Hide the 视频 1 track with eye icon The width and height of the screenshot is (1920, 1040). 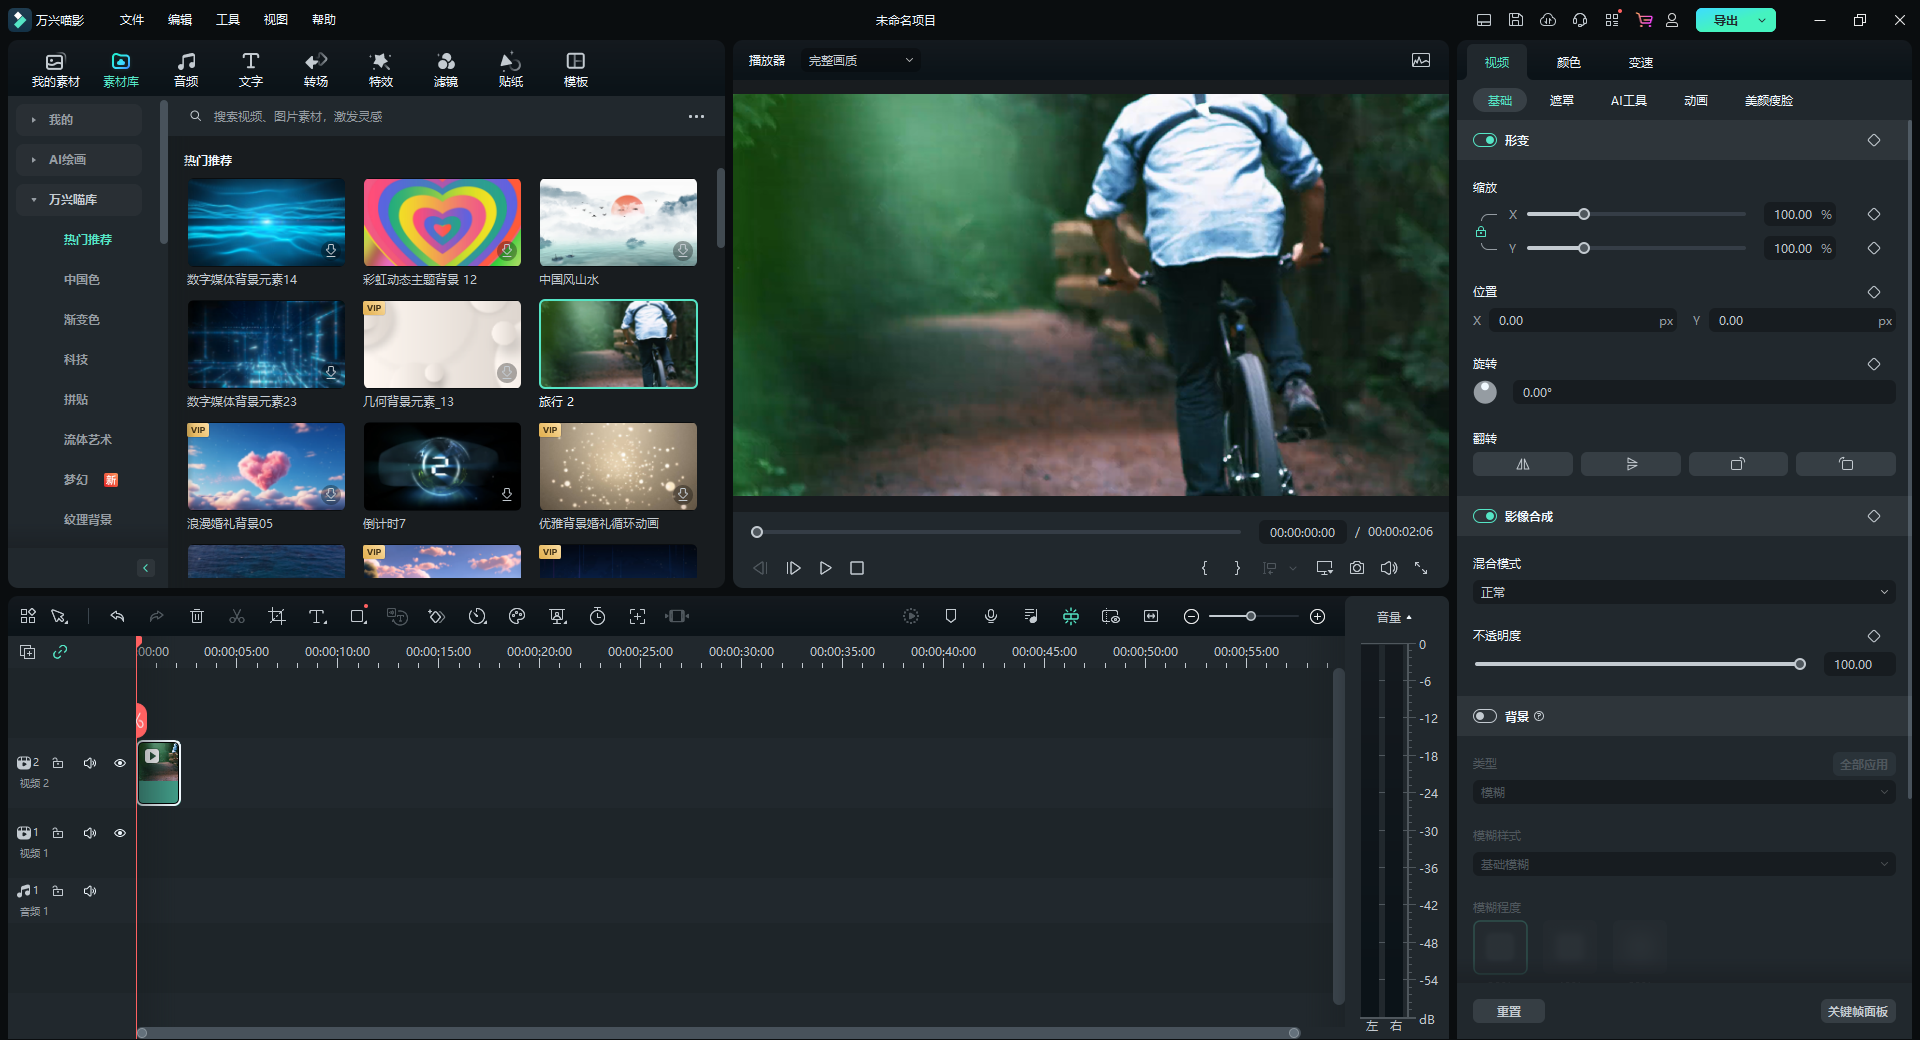120,833
